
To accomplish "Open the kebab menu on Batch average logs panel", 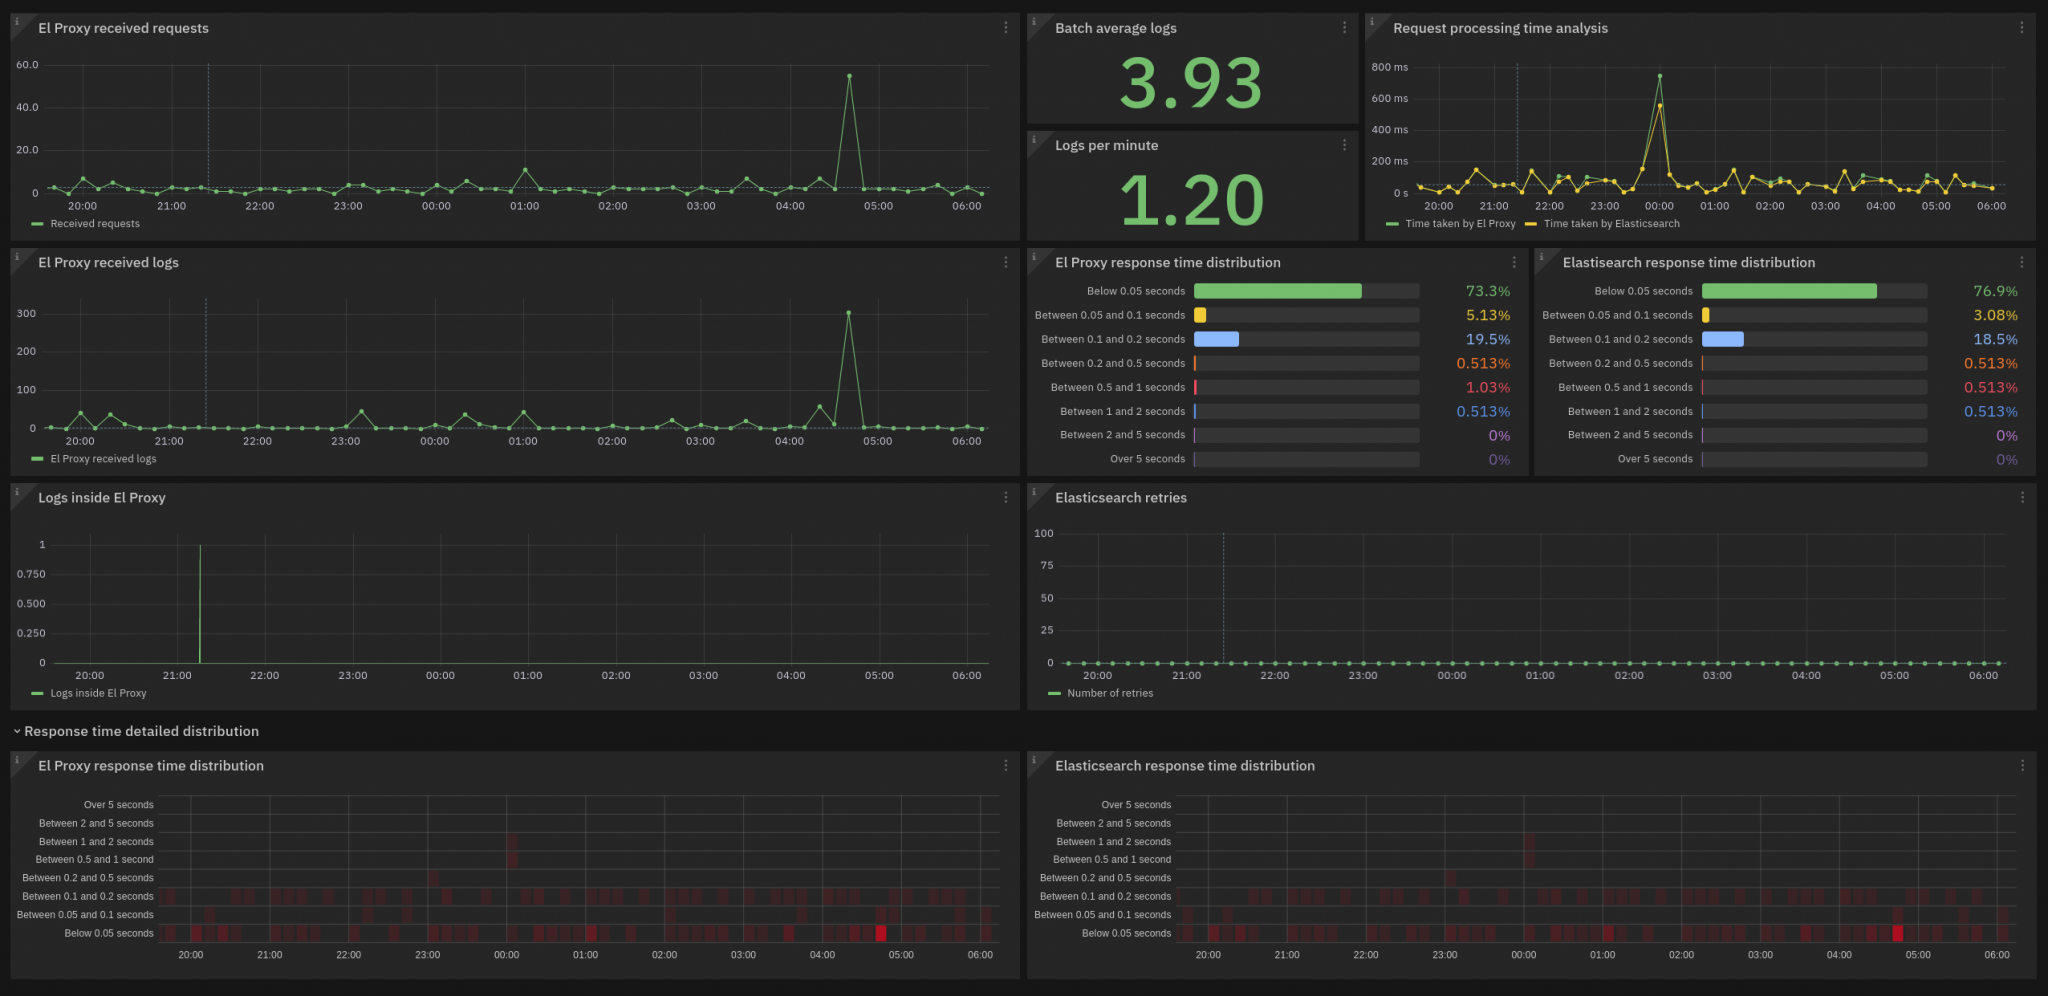I will 1344,28.
